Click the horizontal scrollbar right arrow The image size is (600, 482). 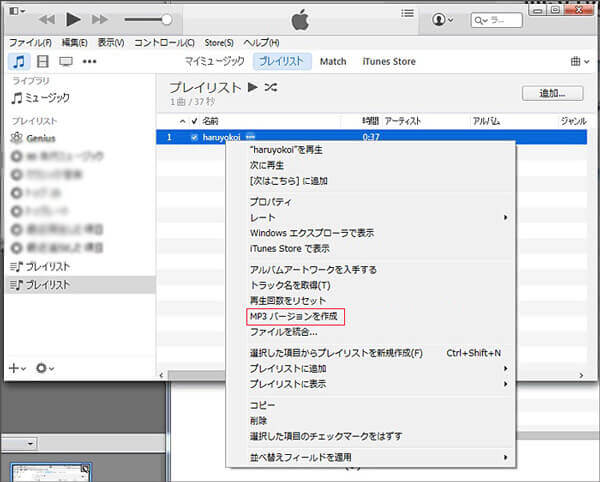tap(581, 375)
